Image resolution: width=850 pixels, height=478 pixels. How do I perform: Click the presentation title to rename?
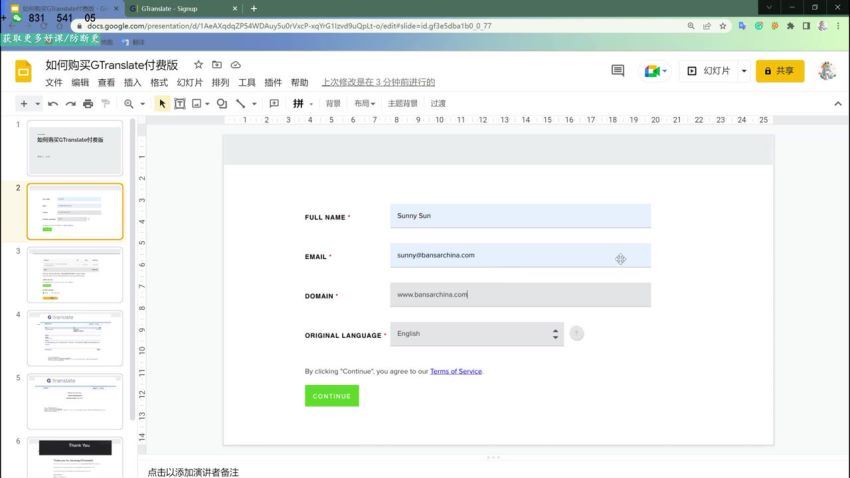pyautogui.click(x=112, y=65)
